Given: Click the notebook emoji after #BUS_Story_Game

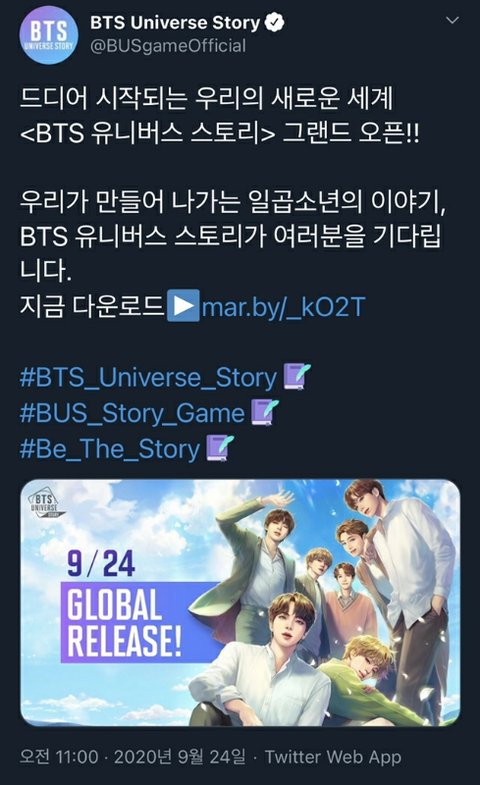Looking at the screenshot, I should pos(264,413).
